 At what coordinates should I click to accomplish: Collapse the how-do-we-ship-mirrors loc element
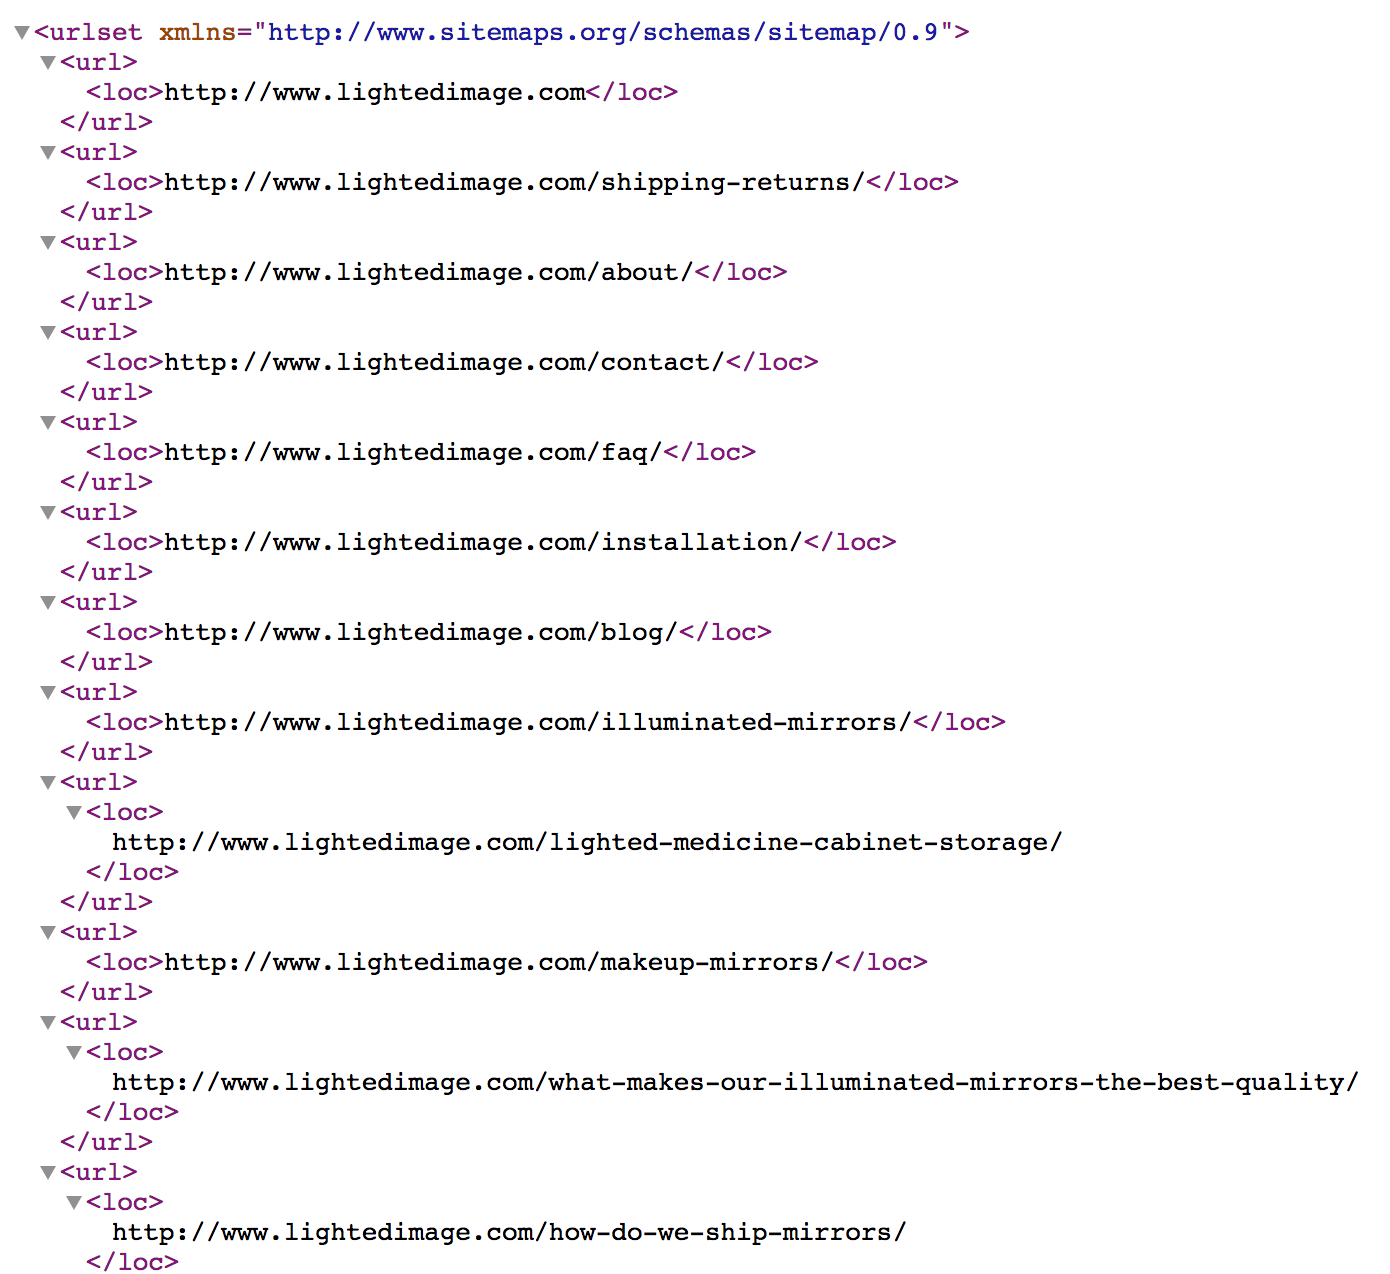pyautogui.click(x=72, y=1202)
